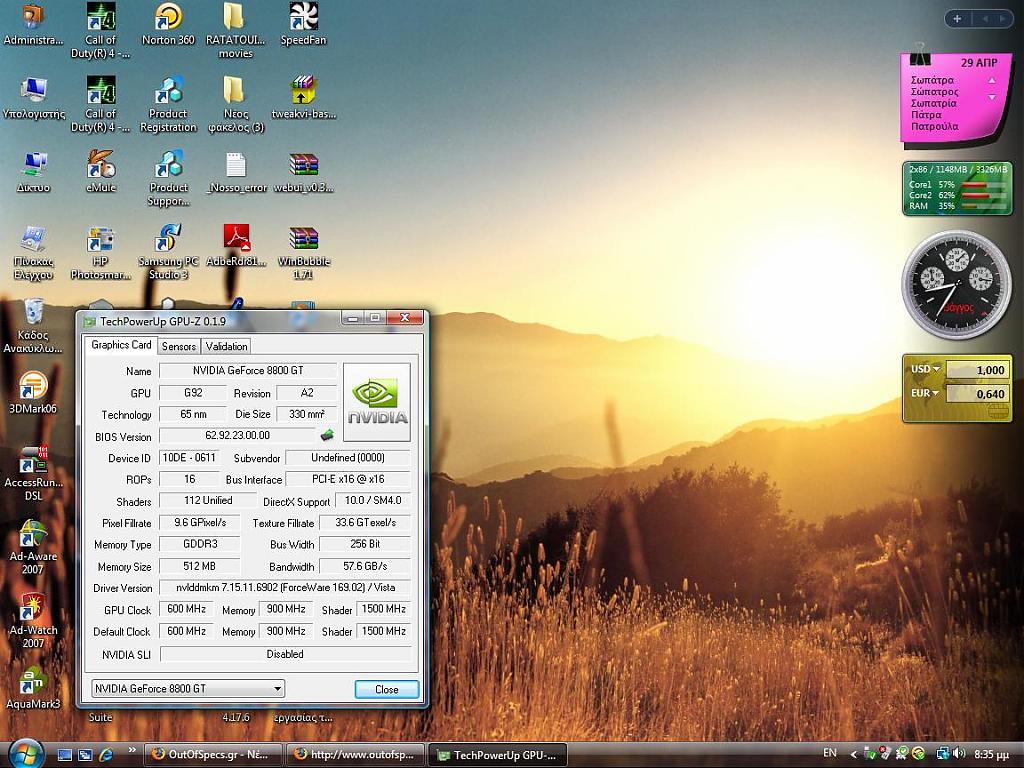Open the 3DMark06 desktop shortcut

(x=33, y=385)
